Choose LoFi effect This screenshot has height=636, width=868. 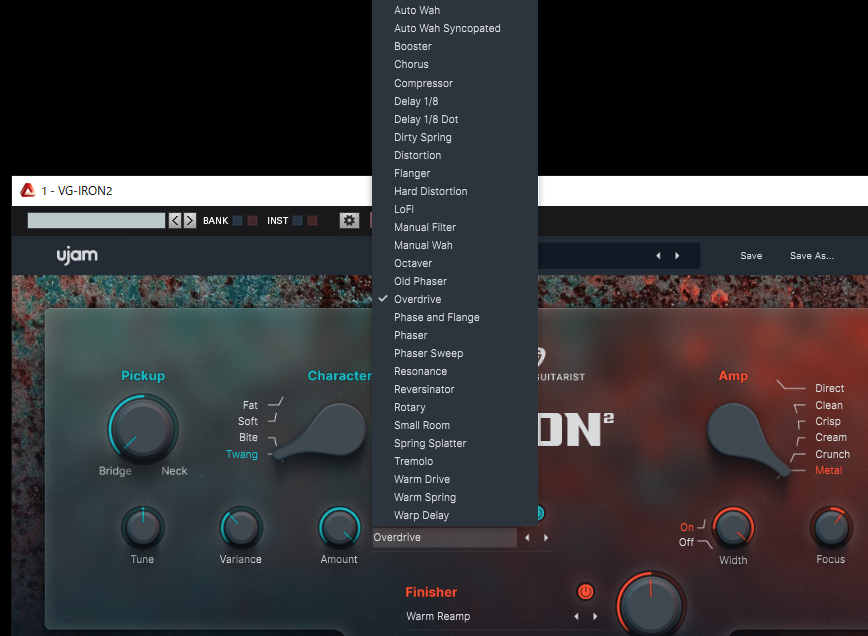[454, 209]
